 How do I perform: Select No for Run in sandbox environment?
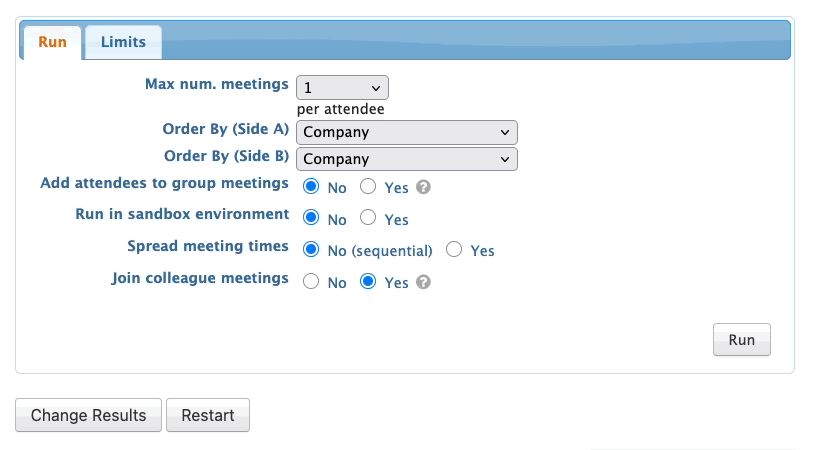[311, 218]
